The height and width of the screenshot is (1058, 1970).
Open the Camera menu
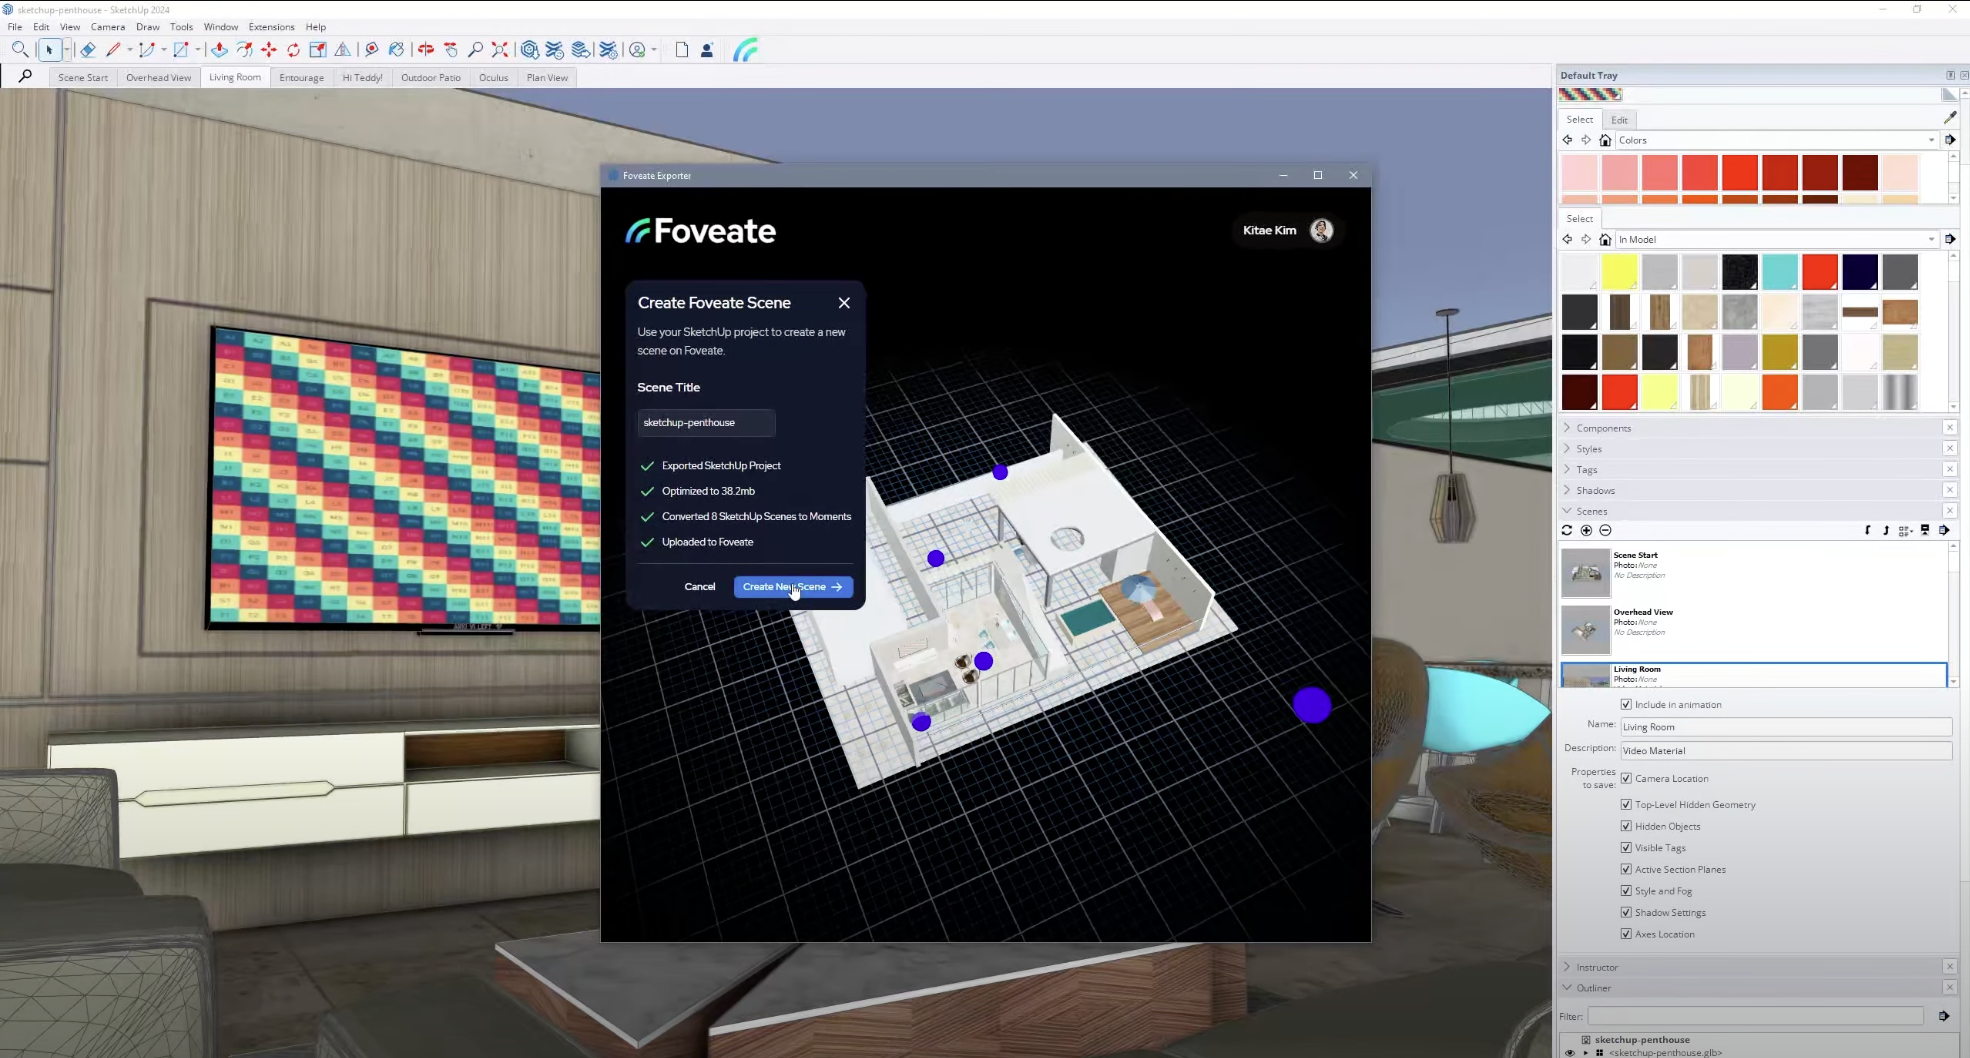point(108,27)
